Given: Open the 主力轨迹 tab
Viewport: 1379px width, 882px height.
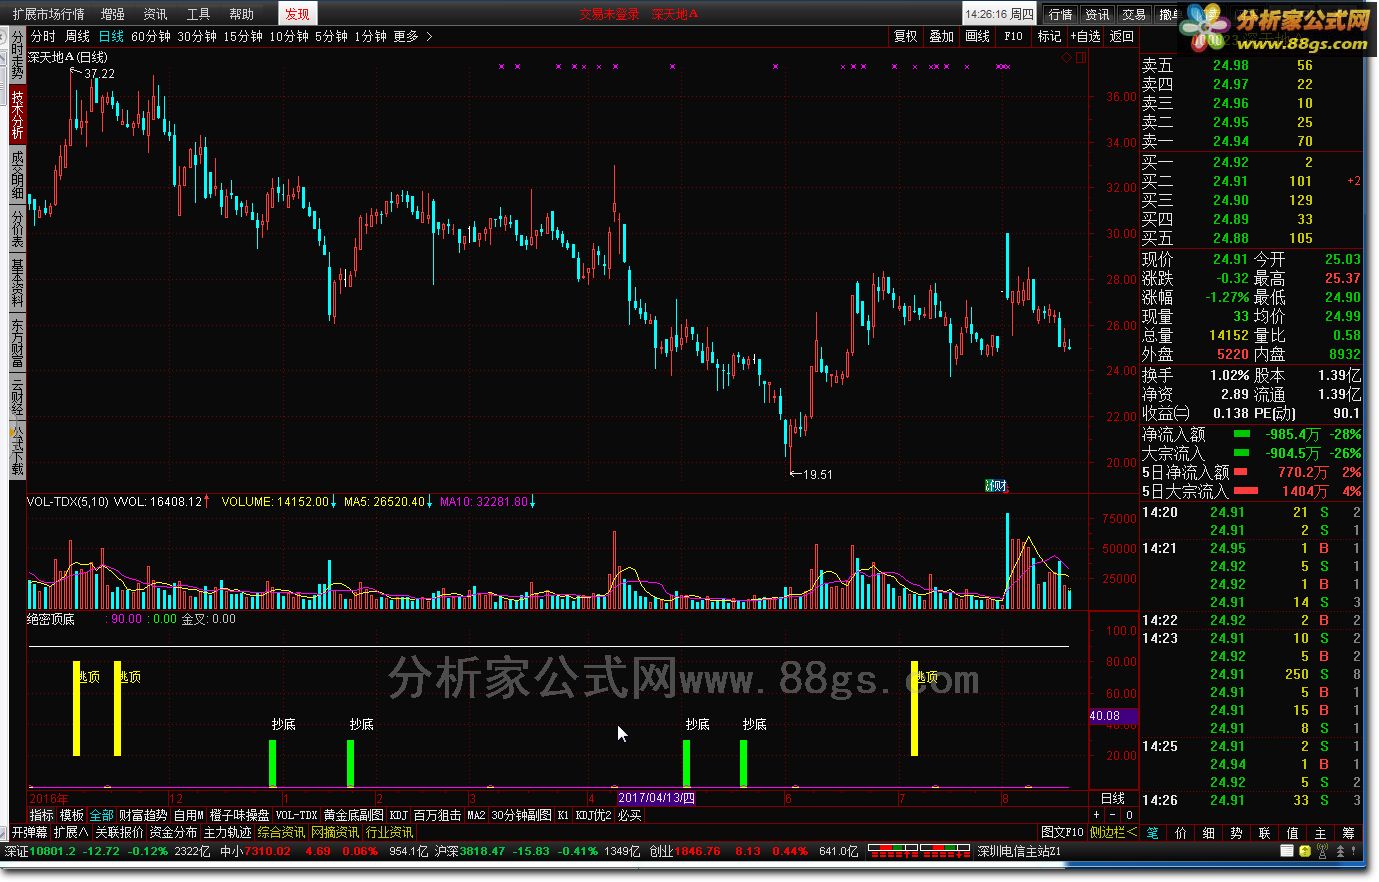Looking at the screenshot, I should pyautogui.click(x=228, y=832).
